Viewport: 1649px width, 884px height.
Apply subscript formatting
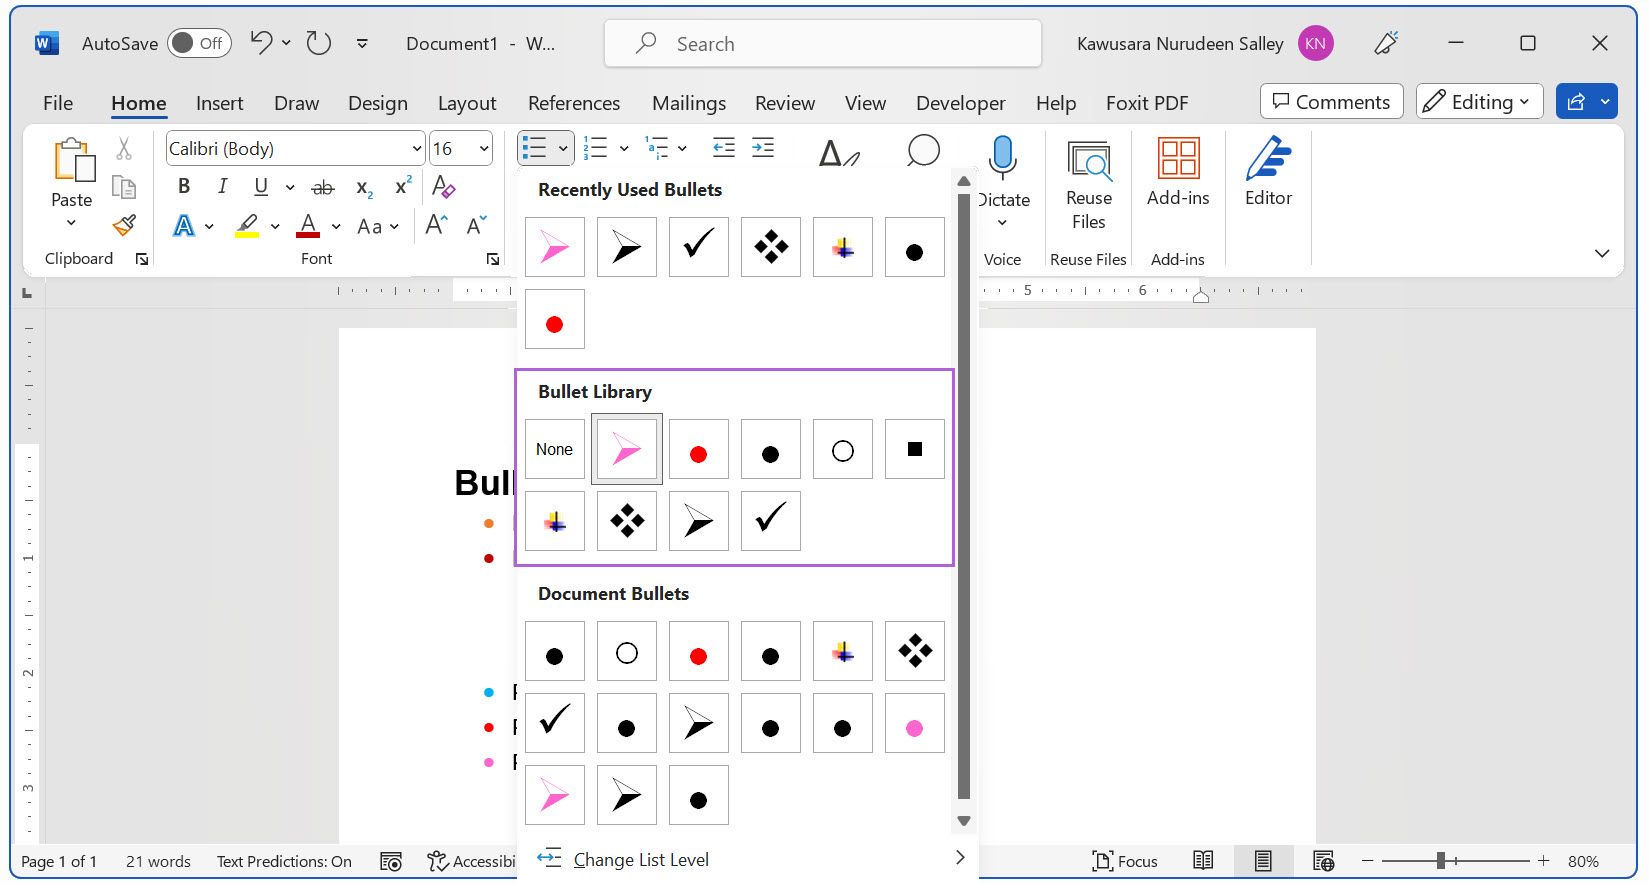[364, 187]
